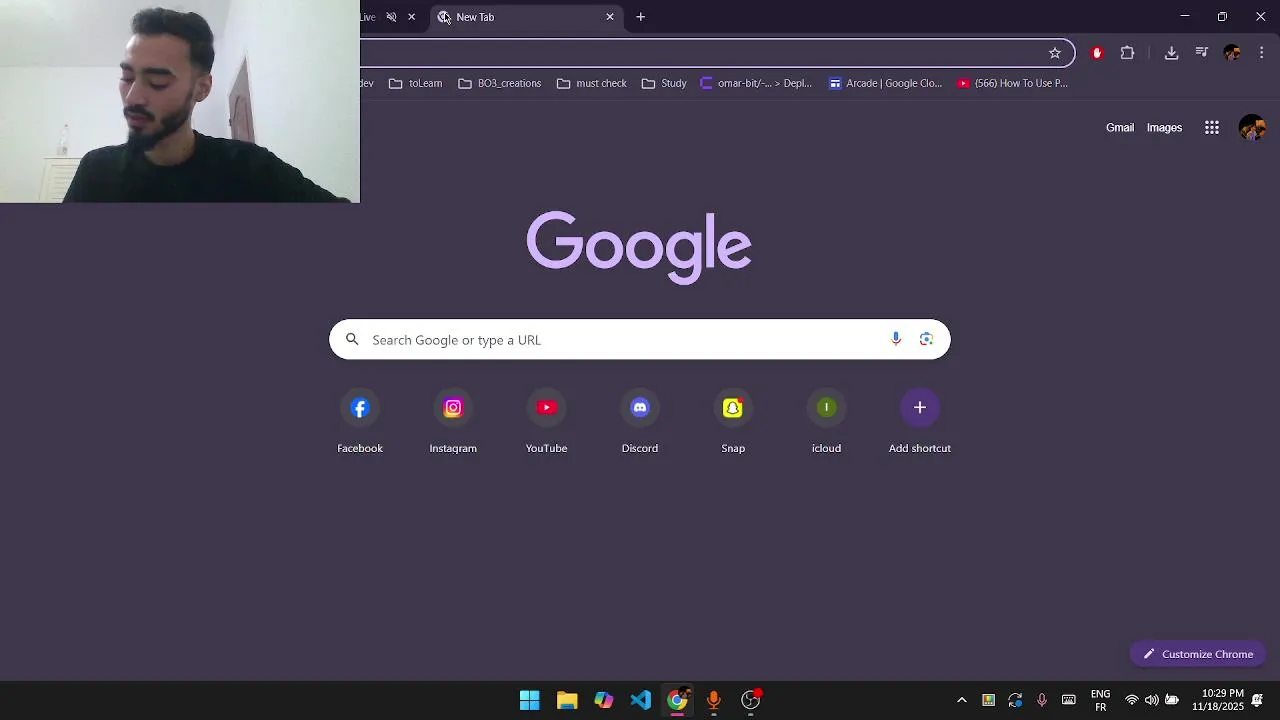Click the Google Chrome taskbar icon
This screenshot has width=1280, height=720.
[678, 700]
